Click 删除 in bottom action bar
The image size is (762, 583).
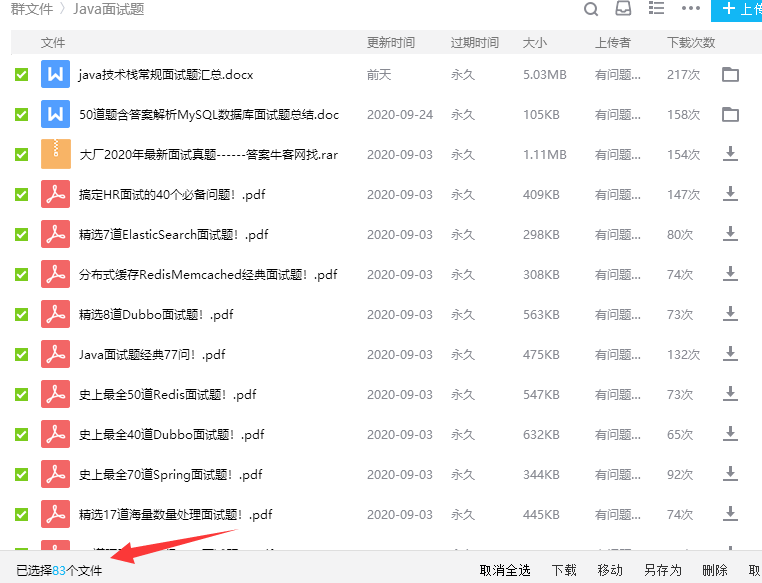click(715, 570)
